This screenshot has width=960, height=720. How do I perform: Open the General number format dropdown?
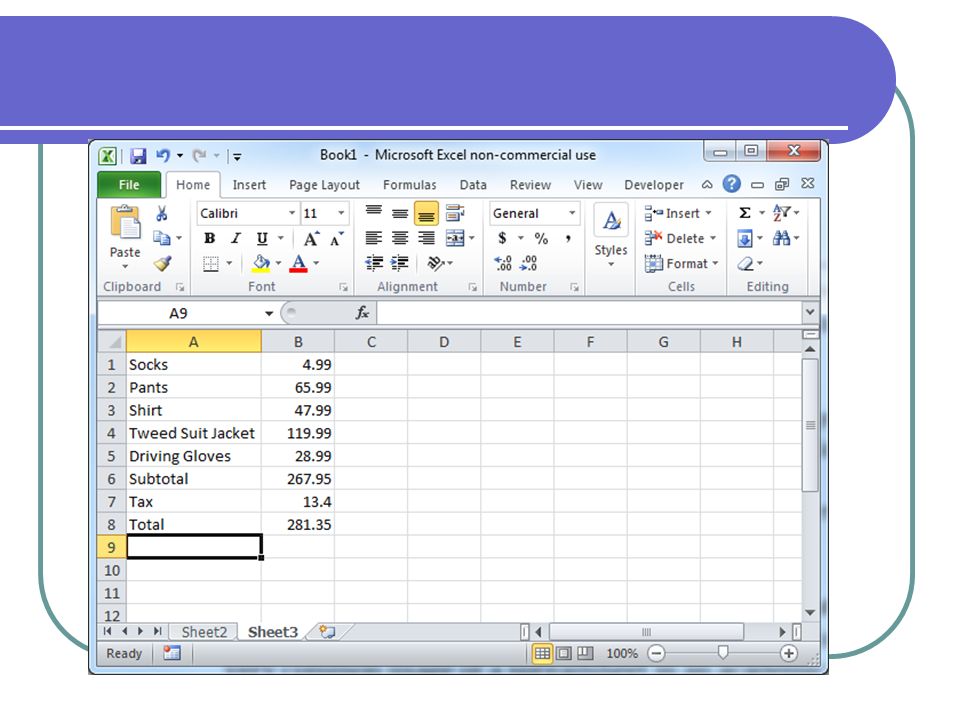tap(572, 213)
